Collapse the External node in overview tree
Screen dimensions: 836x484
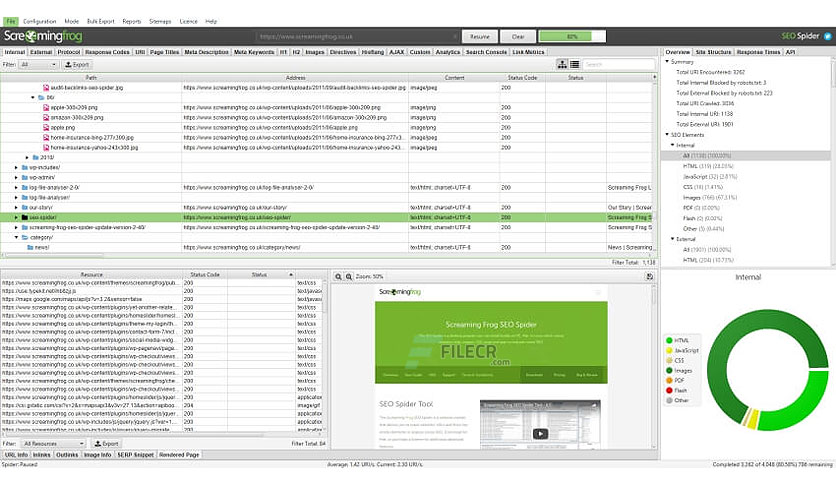tap(672, 239)
